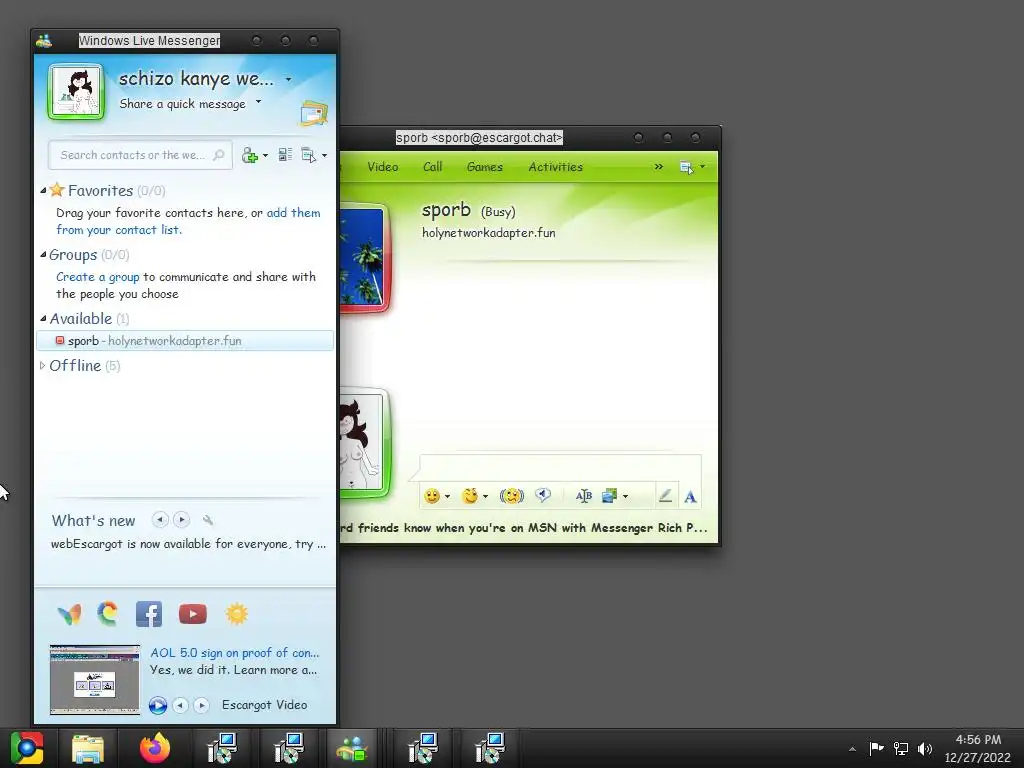Open the wink picker icon
This screenshot has height=768, width=1024.
point(470,496)
